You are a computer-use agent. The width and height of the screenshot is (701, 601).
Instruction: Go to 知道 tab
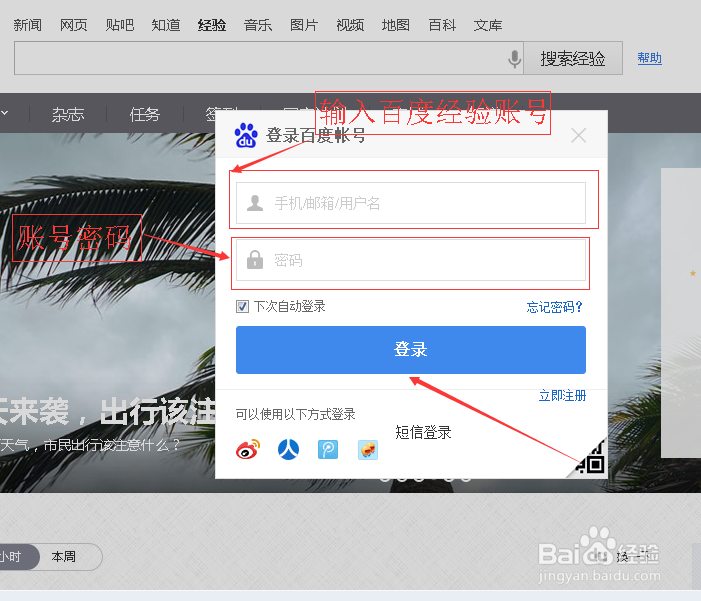166,25
